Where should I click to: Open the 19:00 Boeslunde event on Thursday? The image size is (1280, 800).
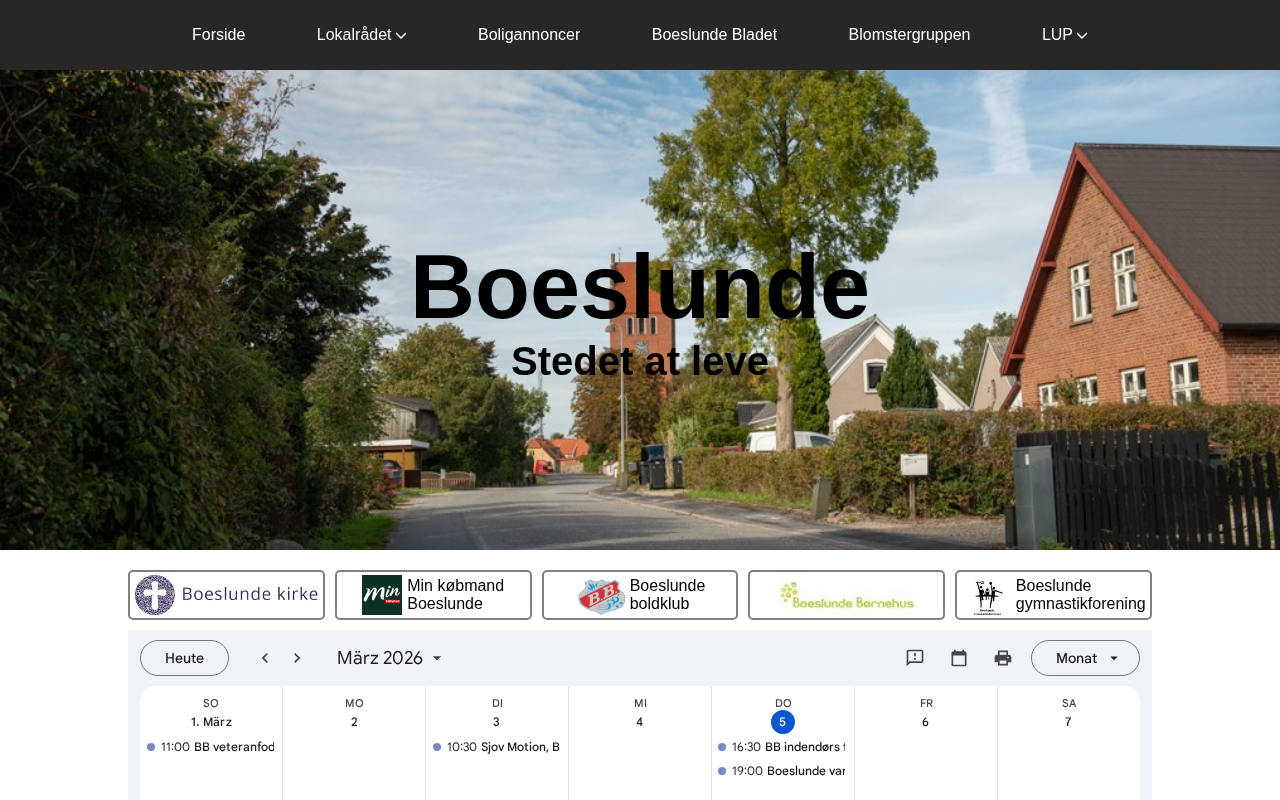pyautogui.click(x=783, y=771)
